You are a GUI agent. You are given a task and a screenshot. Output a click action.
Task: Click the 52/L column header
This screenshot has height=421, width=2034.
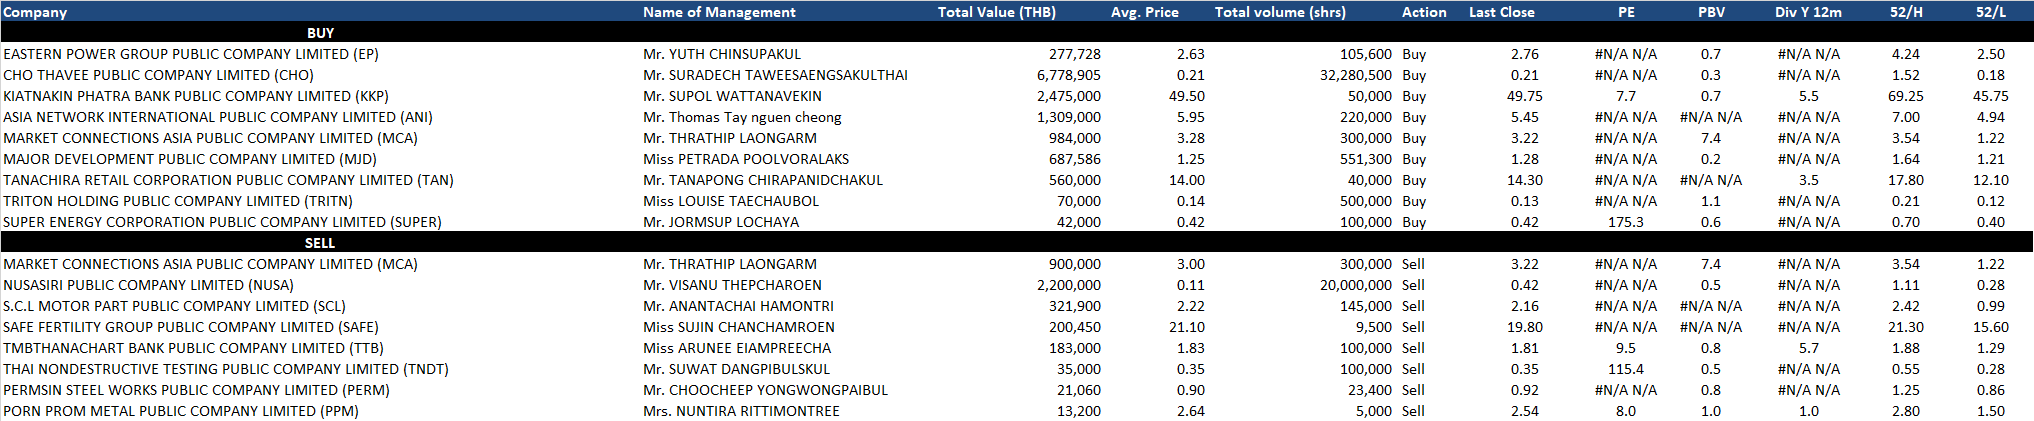(1990, 12)
